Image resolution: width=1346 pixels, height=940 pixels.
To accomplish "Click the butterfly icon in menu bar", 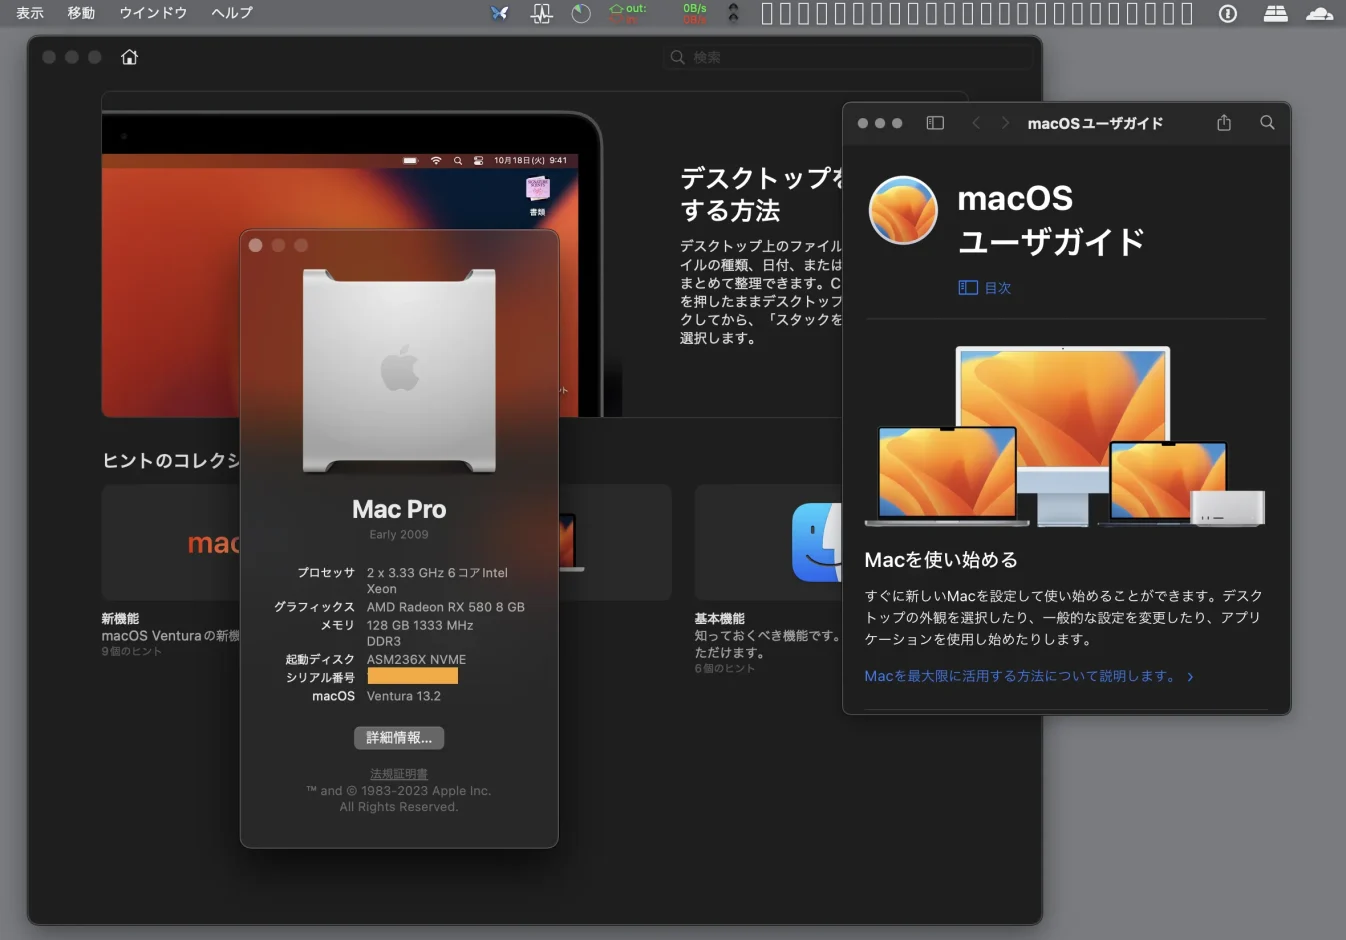I will (x=499, y=13).
